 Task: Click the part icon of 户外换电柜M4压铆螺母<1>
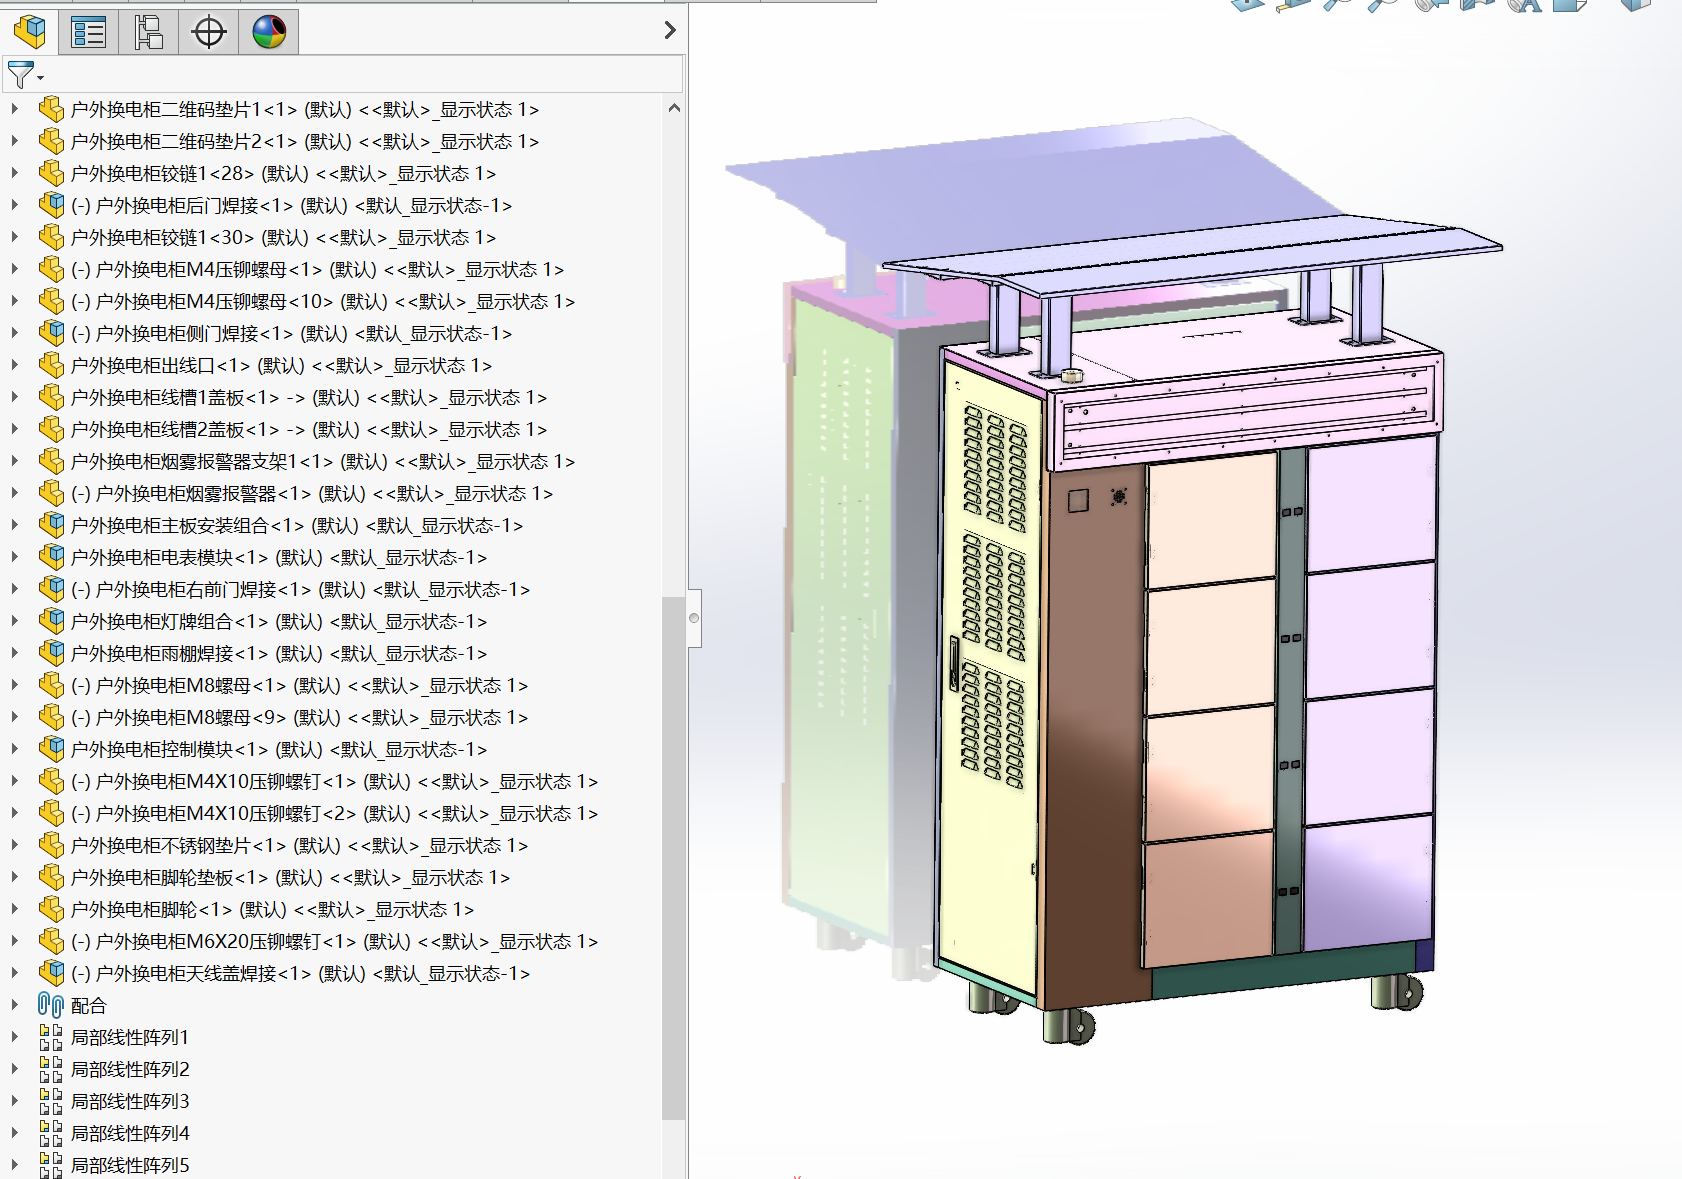click(51, 269)
